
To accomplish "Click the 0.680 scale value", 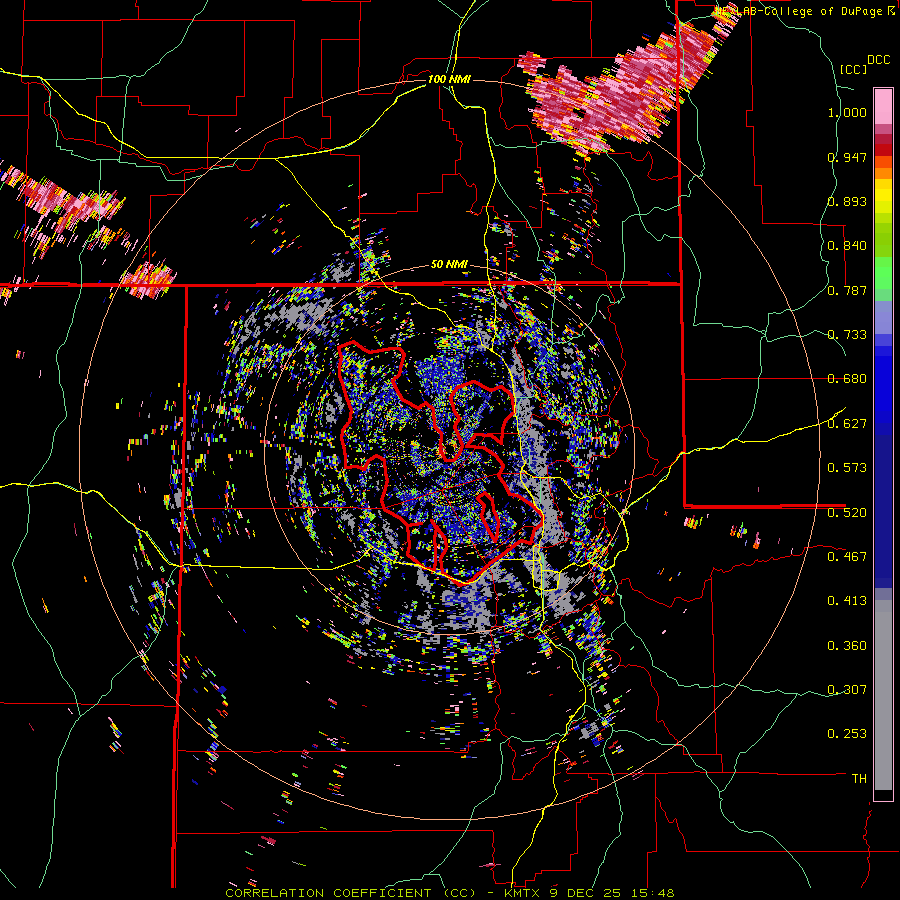I will pos(847,379).
